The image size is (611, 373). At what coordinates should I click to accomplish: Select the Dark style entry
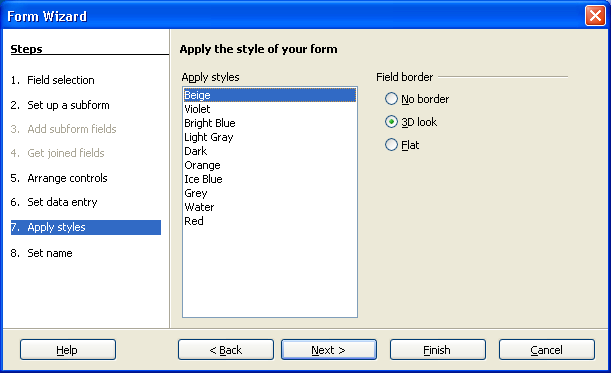[x=270, y=151]
